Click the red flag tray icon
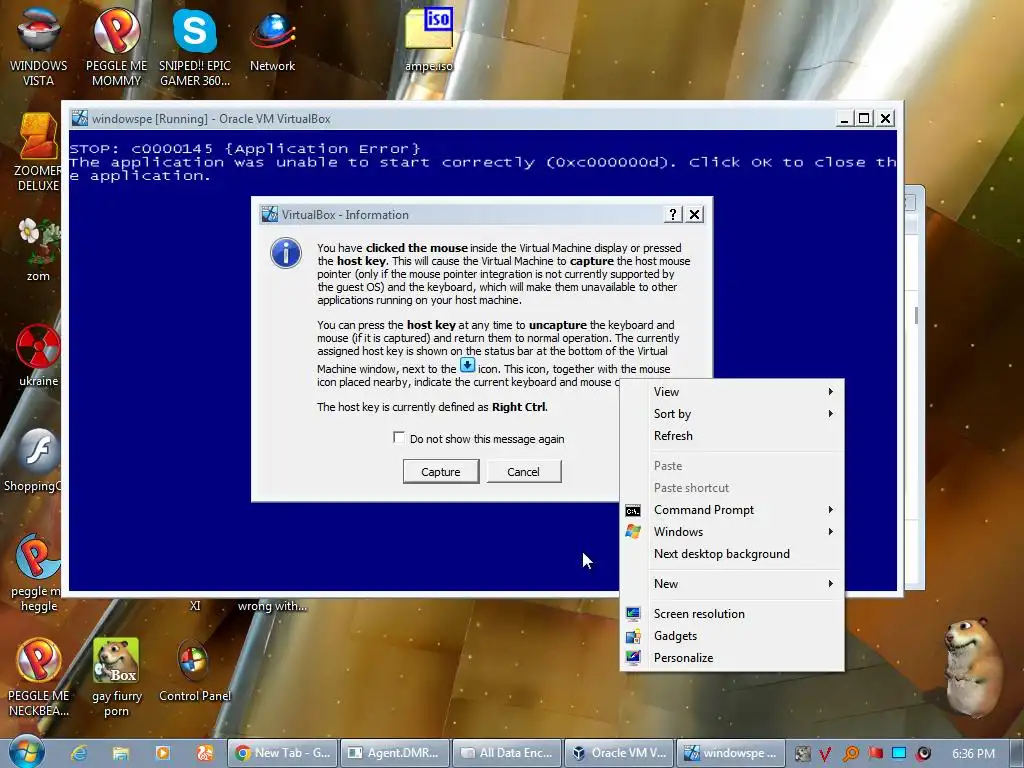The width and height of the screenshot is (1024, 768). click(875, 754)
